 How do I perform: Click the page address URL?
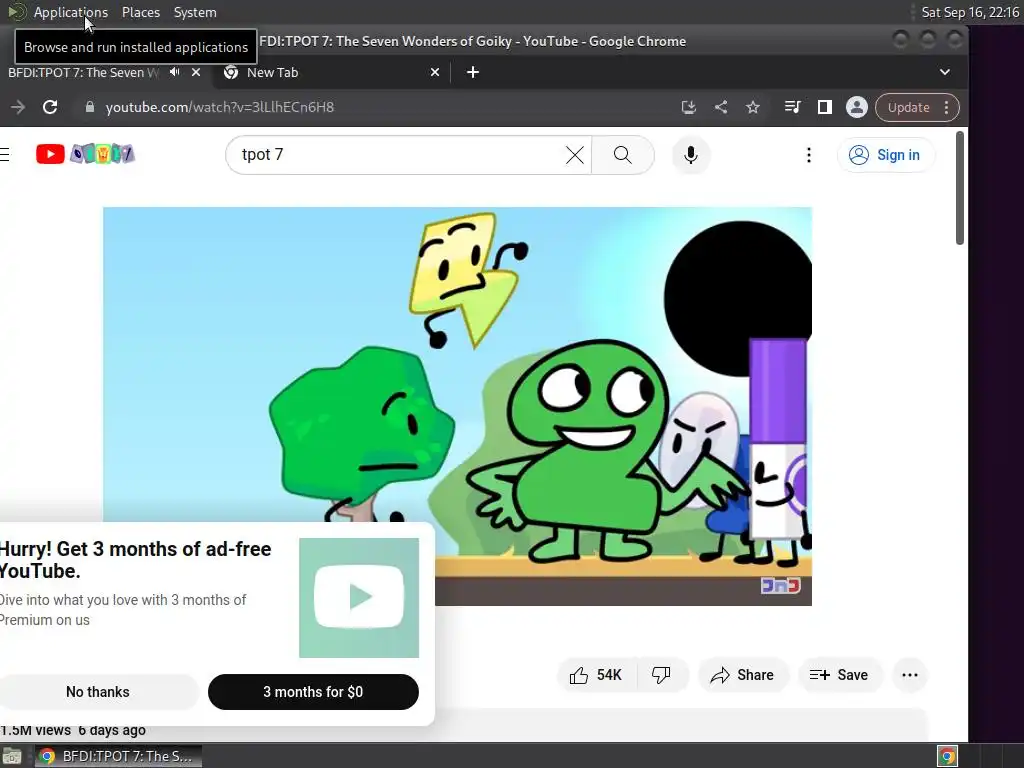pyautogui.click(x=219, y=107)
